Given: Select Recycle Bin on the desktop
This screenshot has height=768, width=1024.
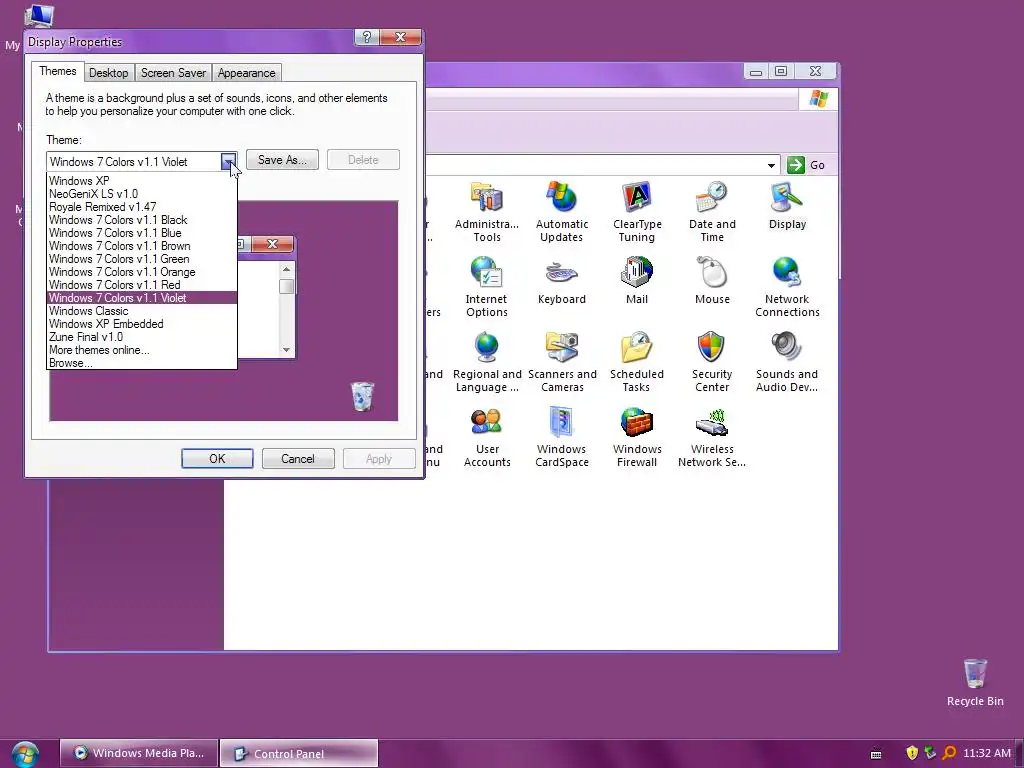Looking at the screenshot, I should click(975, 682).
